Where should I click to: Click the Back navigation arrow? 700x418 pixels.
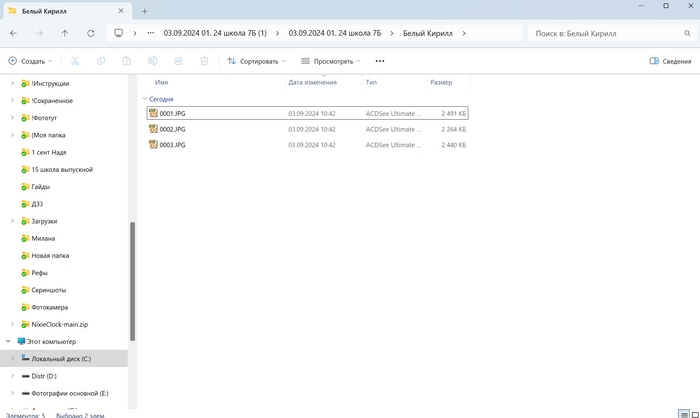[x=13, y=33]
